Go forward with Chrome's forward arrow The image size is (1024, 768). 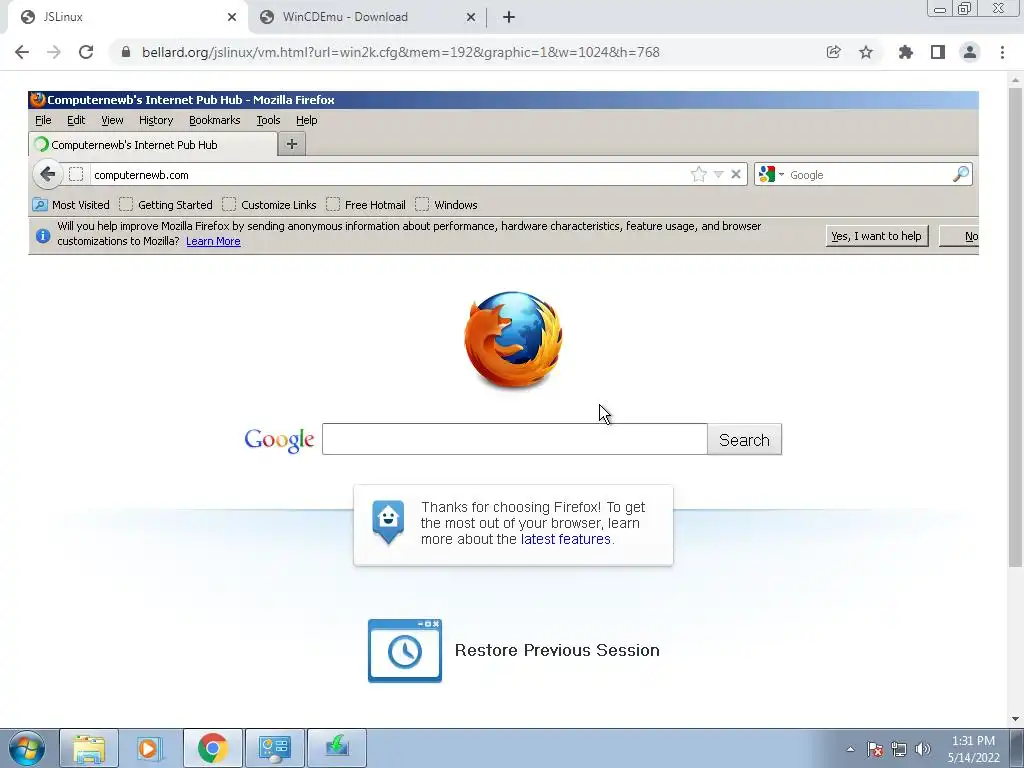(x=54, y=52)
